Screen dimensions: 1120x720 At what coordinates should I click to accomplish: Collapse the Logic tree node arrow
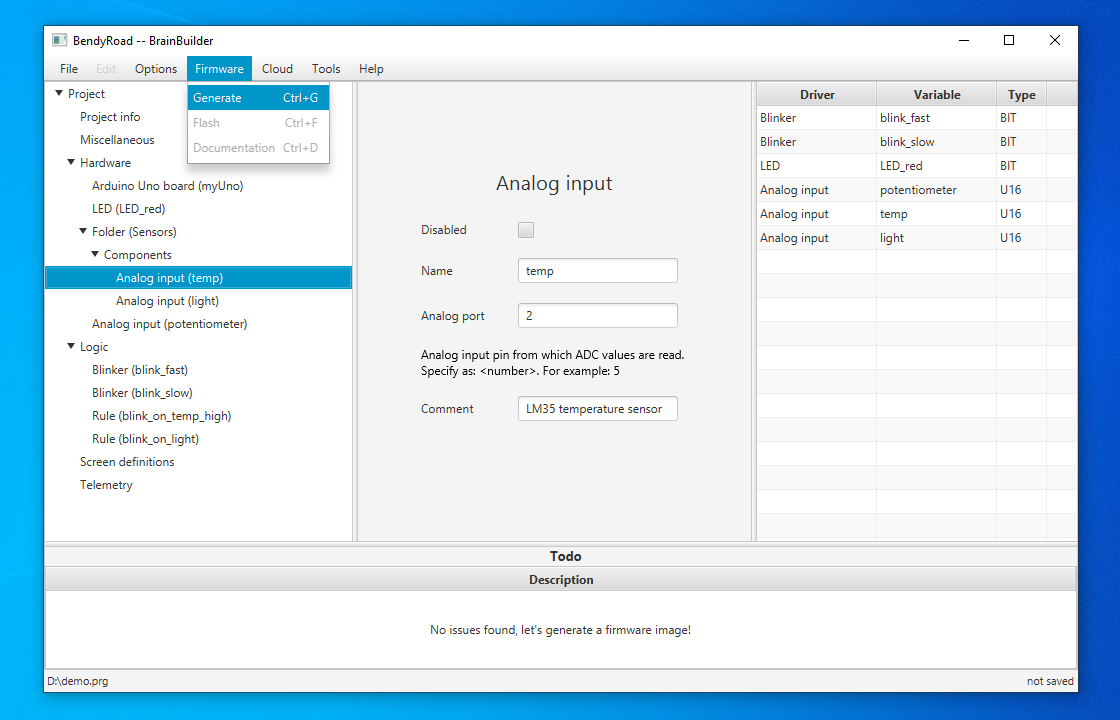click(x=71, y=346)
